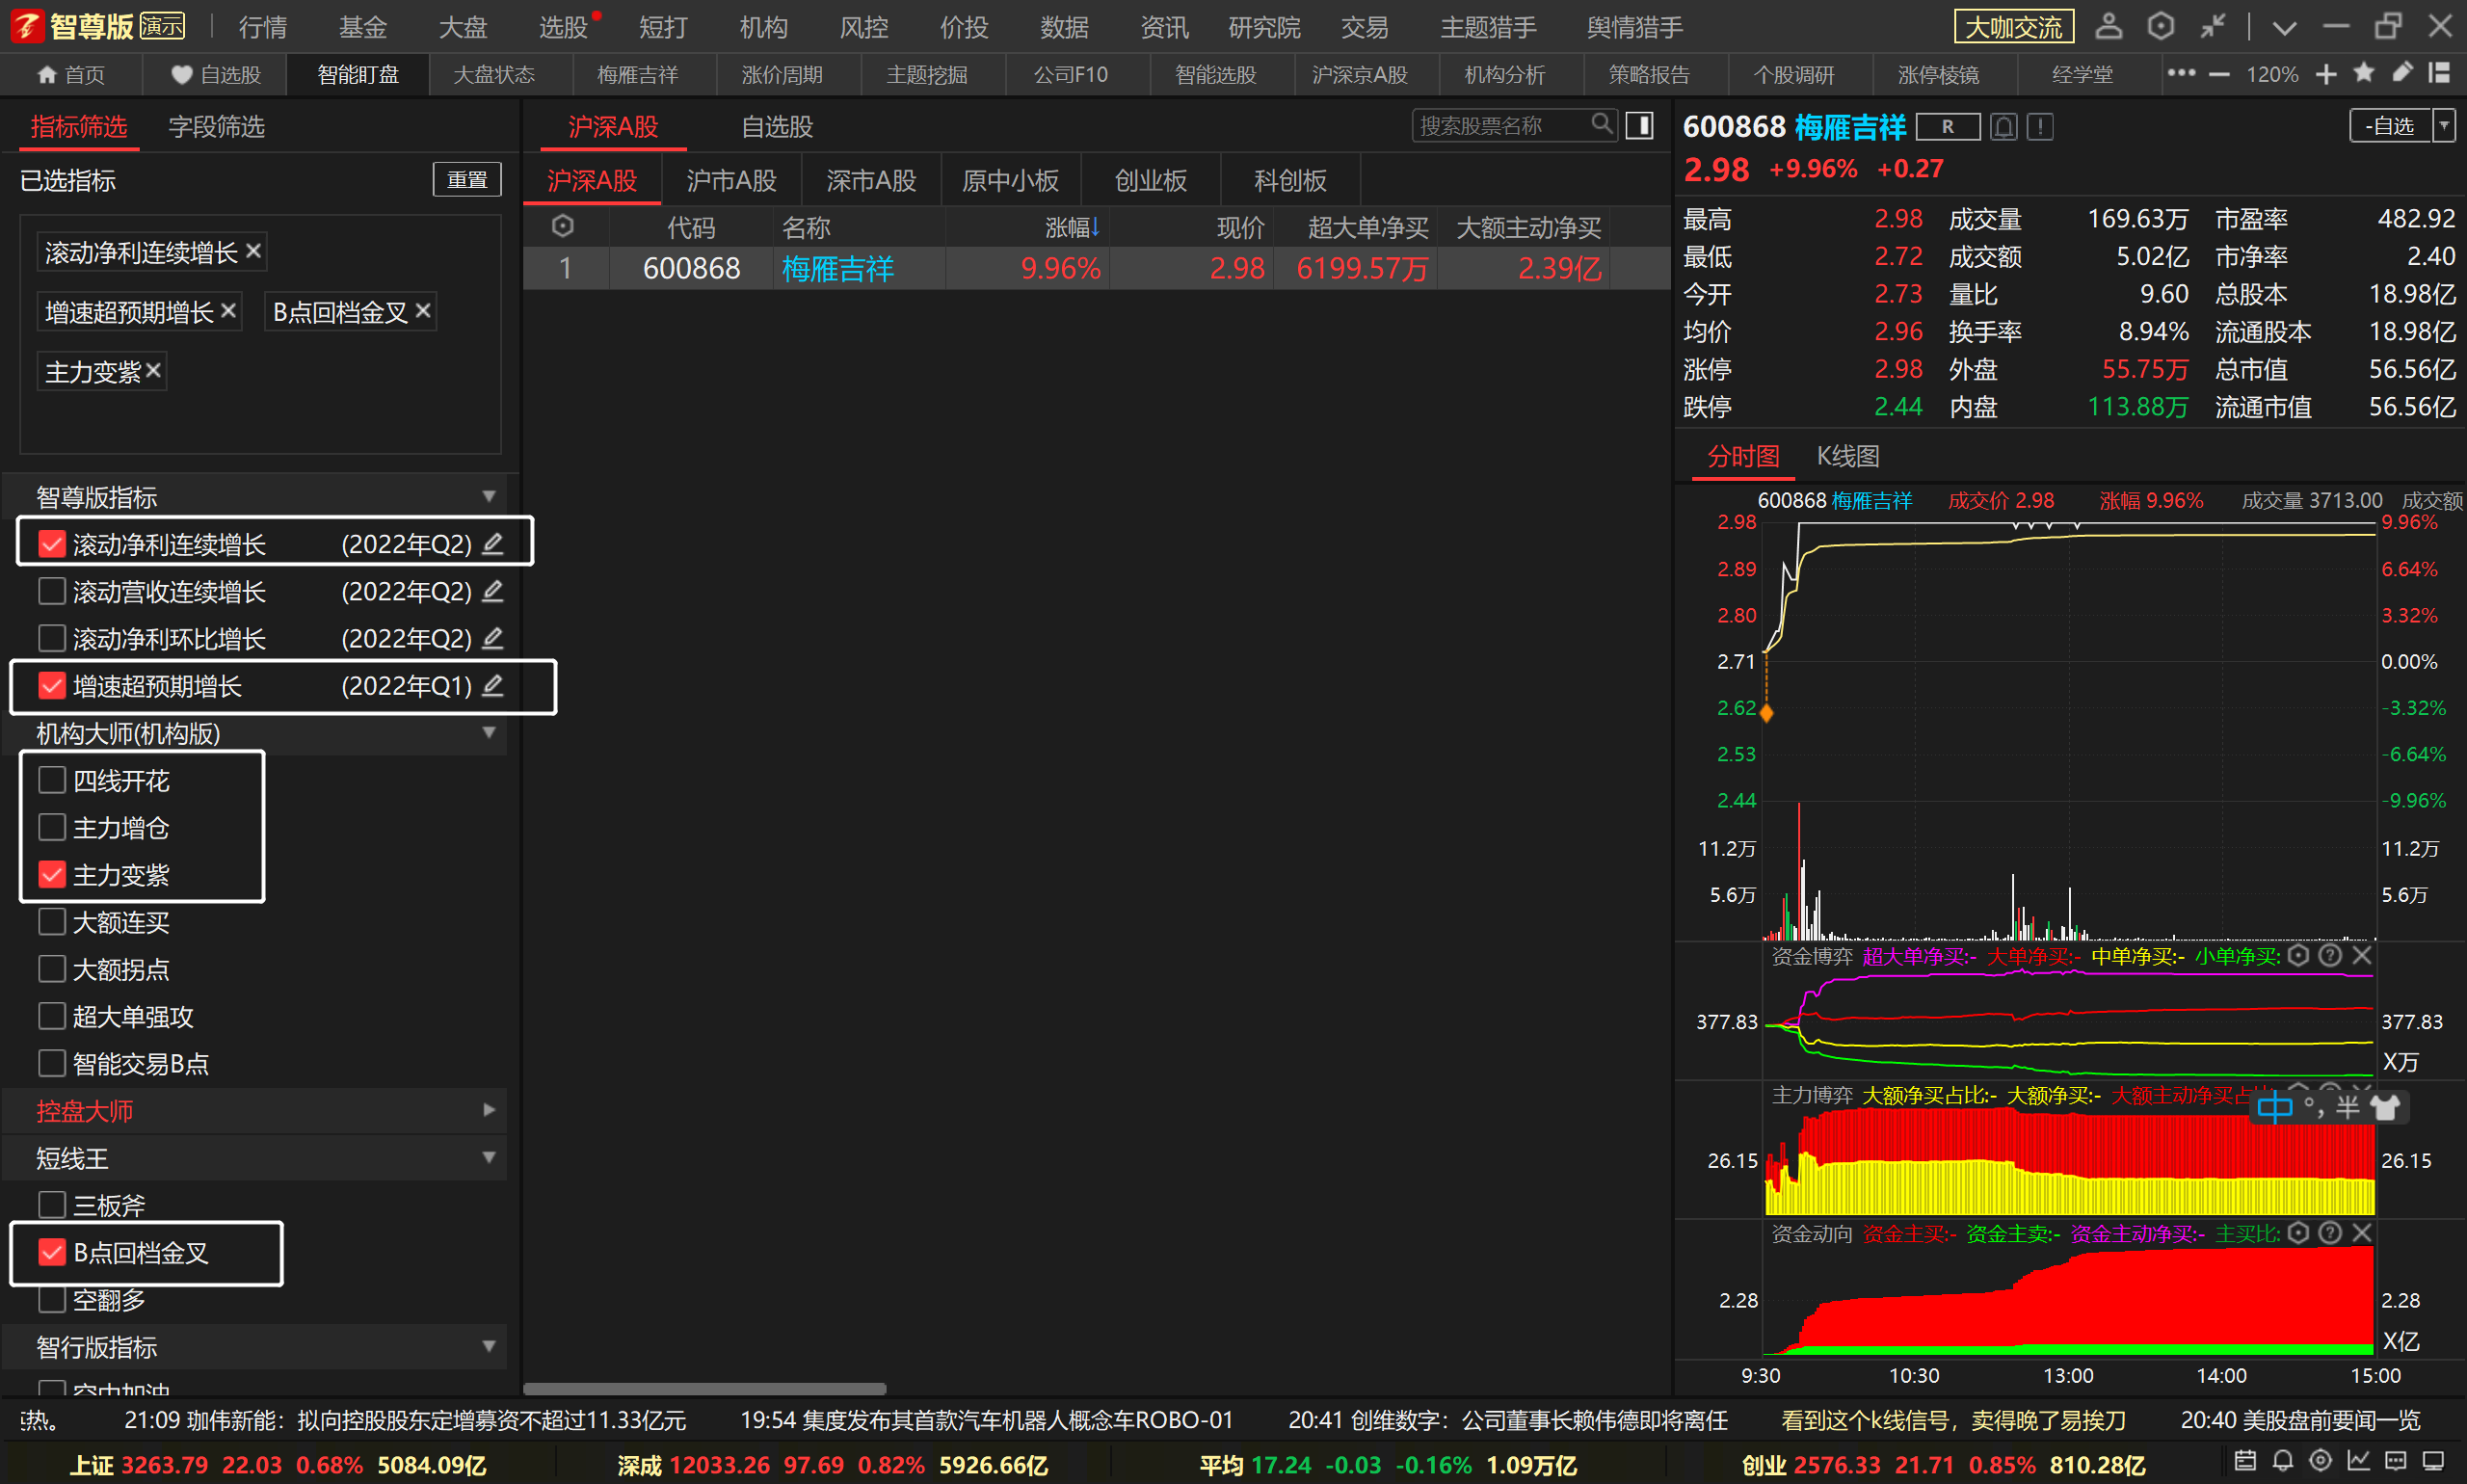Click the target icon in bottom status bar
The width and height of the screenshot is (2467, 1484).
[x=2321, y=1461]
